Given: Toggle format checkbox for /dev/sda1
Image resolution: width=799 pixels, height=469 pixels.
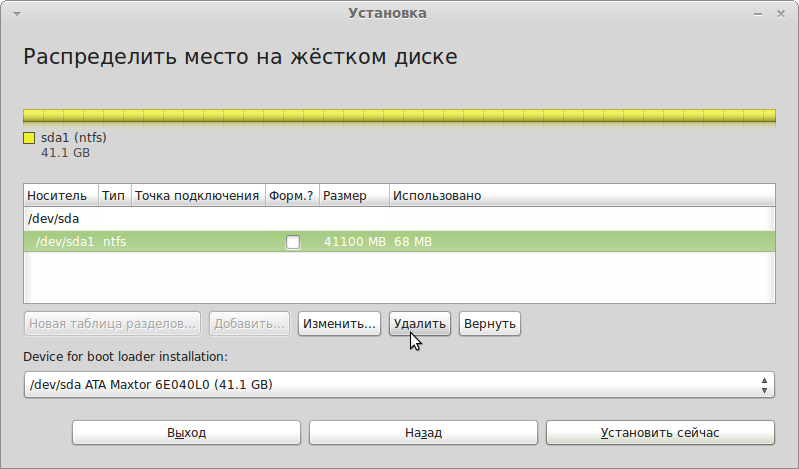Looking at the screenshot, I should 293,242.
